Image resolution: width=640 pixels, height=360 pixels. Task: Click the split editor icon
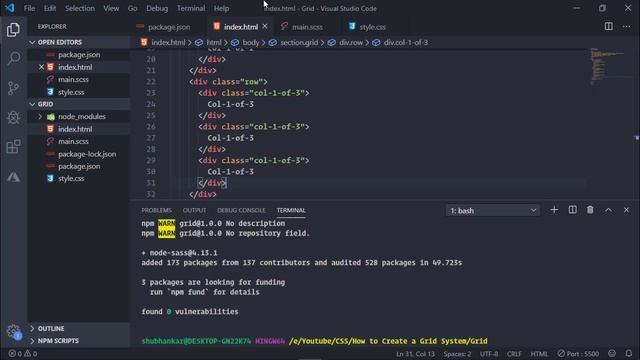point(608,27)
